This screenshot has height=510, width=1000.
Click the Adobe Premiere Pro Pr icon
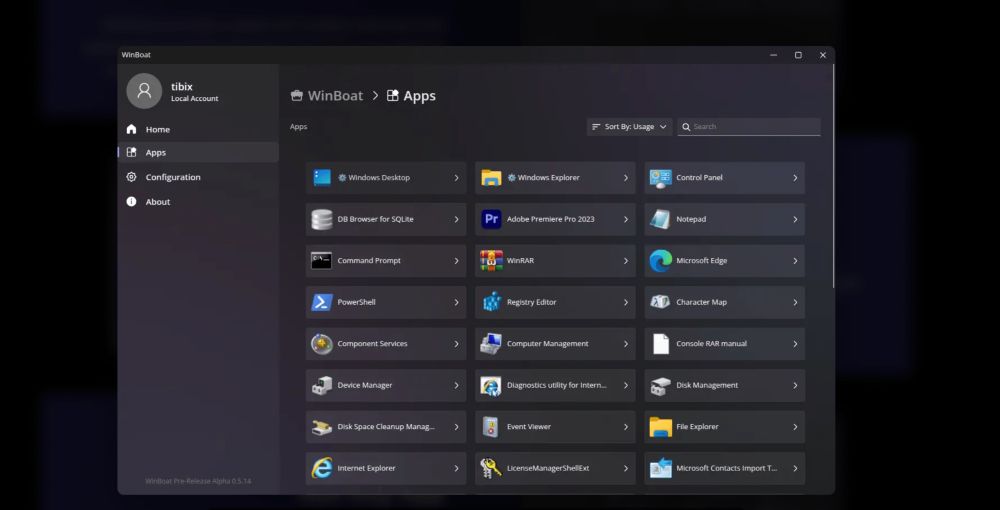[x=491, y=219]
